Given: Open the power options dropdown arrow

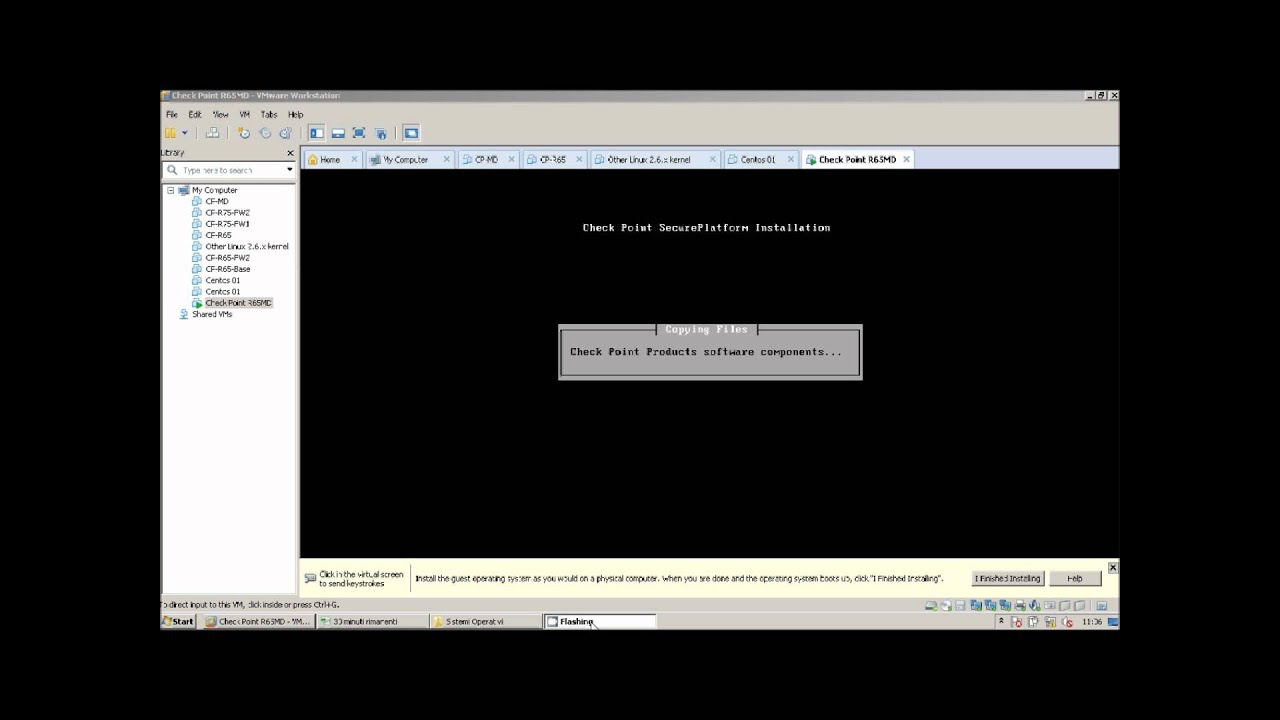Looking at the screenshot, I should click(x=184, y=133).
